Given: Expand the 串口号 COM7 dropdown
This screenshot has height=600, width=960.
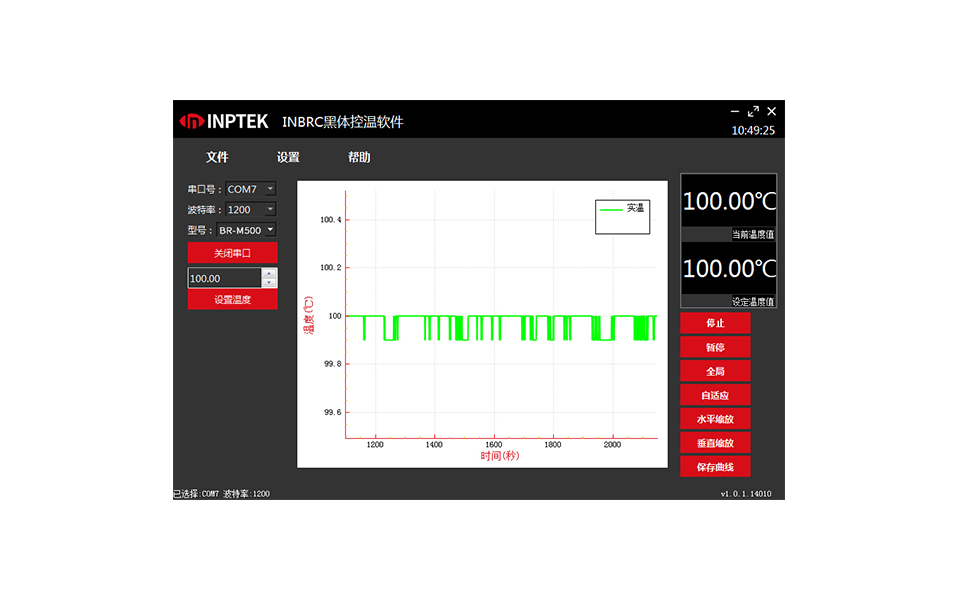Looking at the screenshot, I should coord(269,189).
